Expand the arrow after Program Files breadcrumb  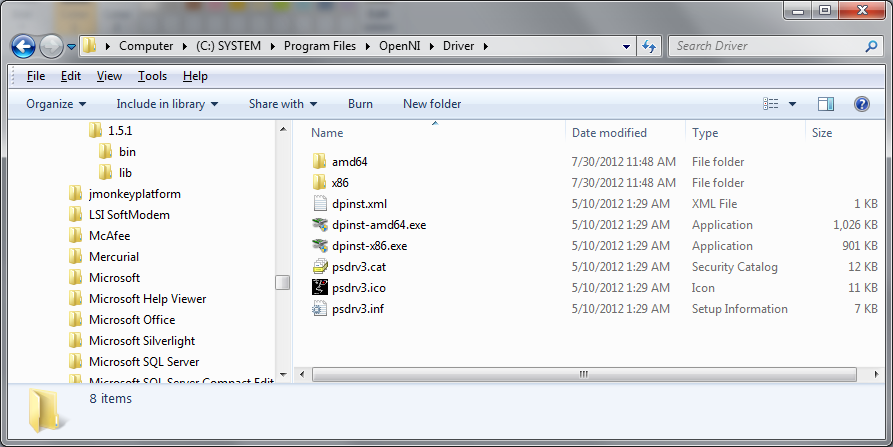pos(368,47)
